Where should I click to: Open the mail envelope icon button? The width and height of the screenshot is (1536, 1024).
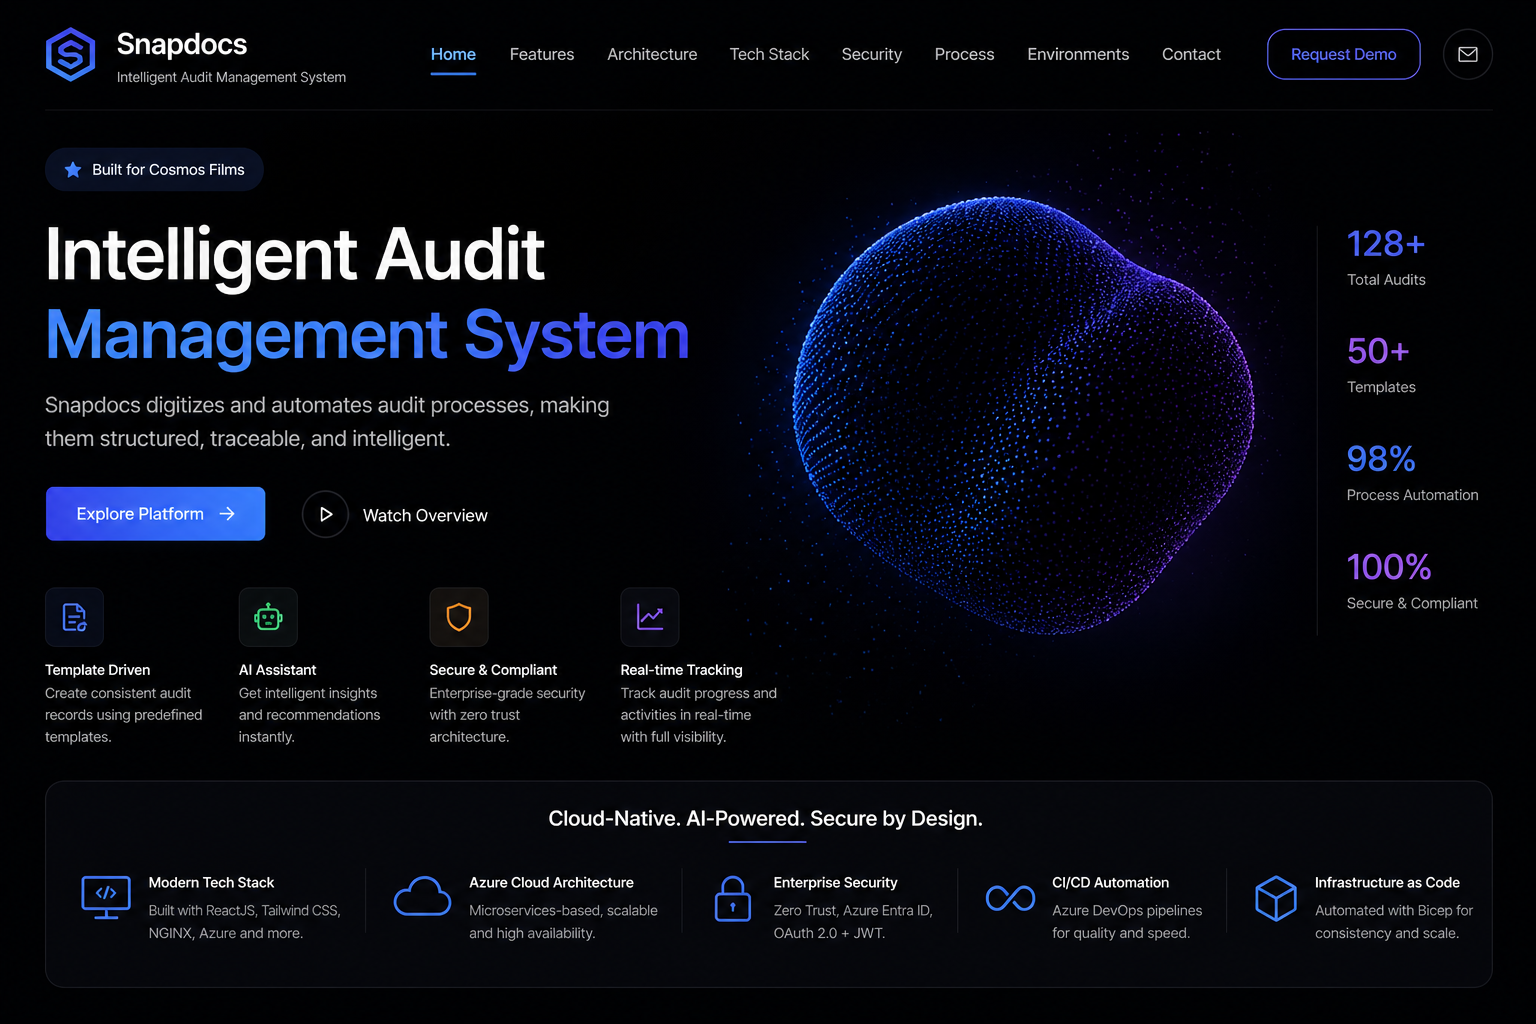coord(1467,54)
